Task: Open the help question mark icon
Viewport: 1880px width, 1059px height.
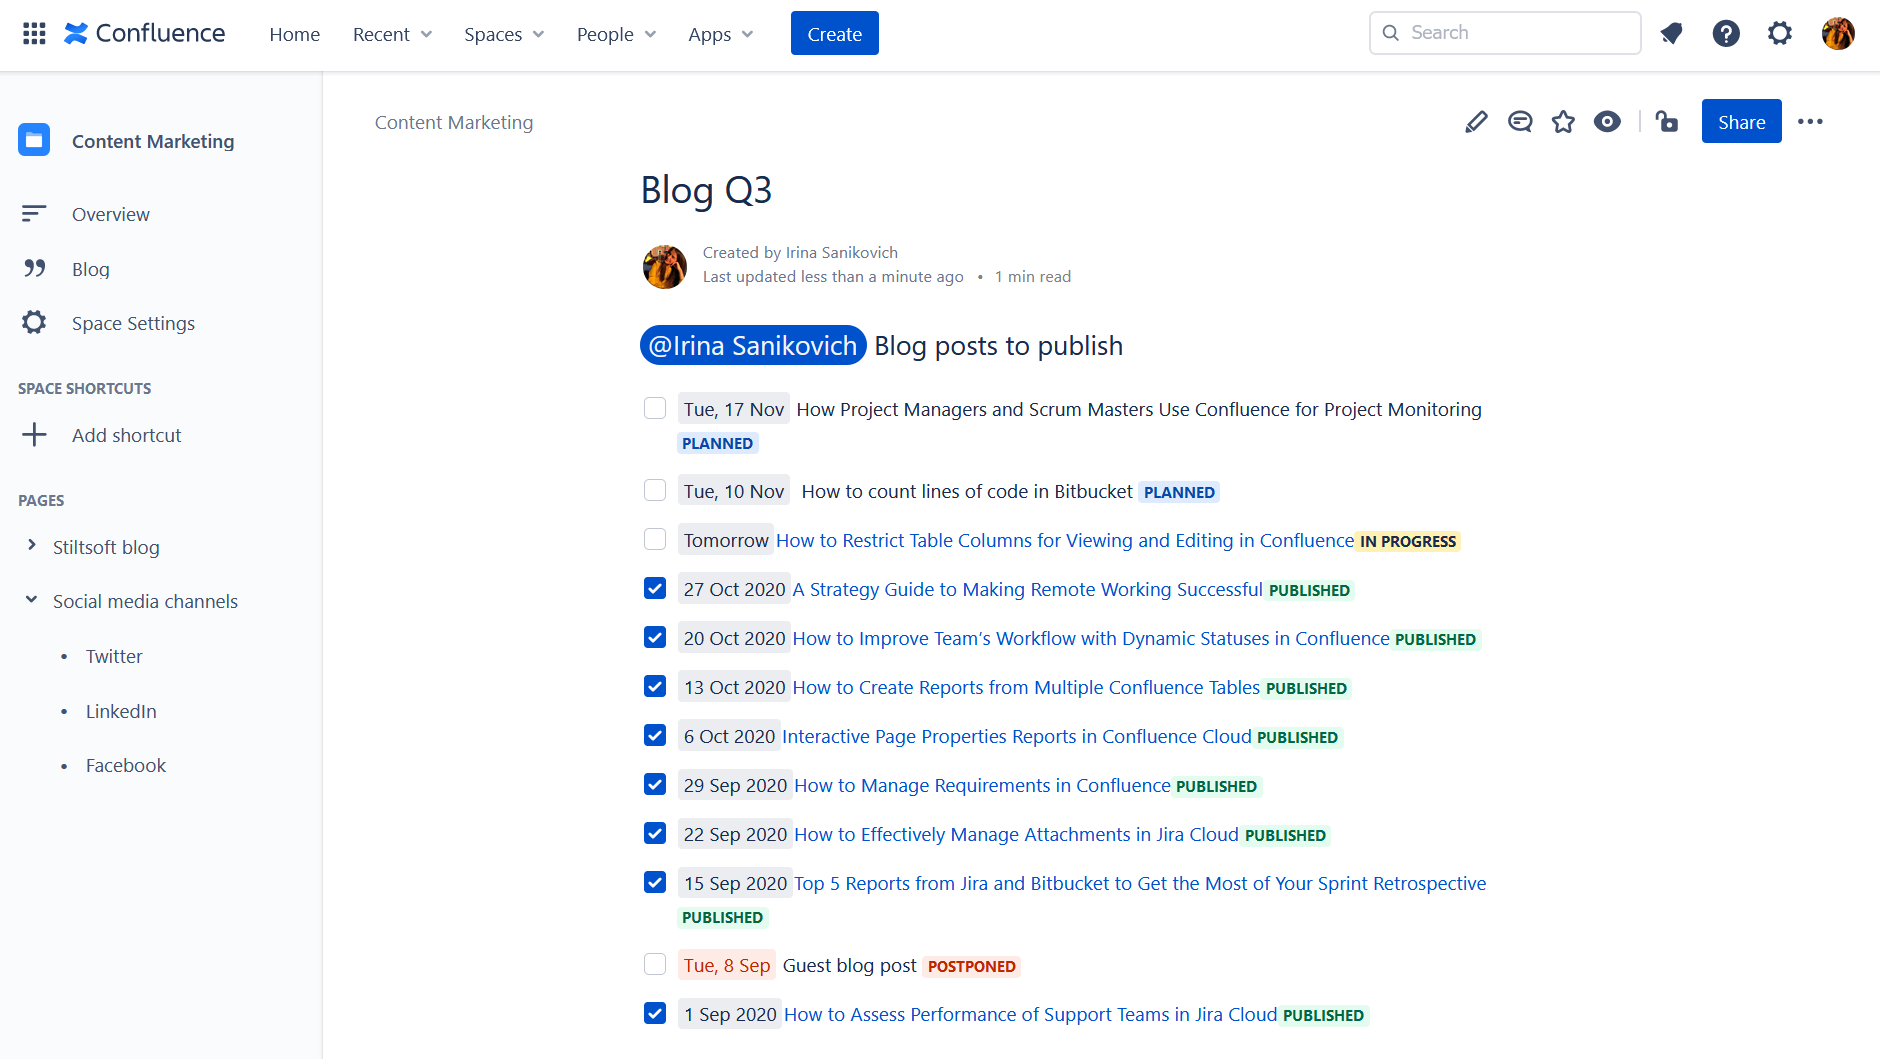Action: pos(1726,34)
